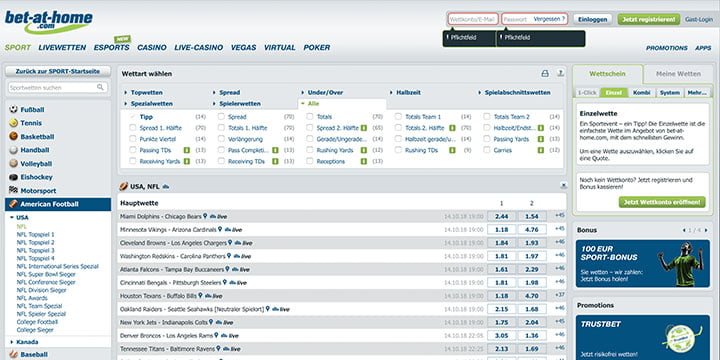Expand the Halbzeit bet type group
Image resolution: width=720 pixels, height=360 pixels.
405,92
